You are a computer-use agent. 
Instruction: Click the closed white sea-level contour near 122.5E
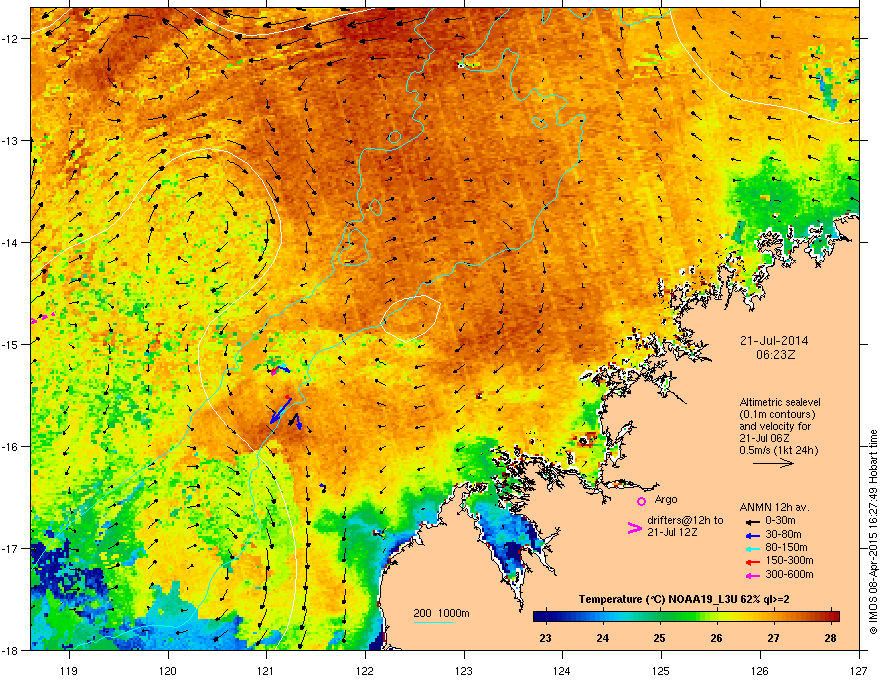[x=410, y=318]
